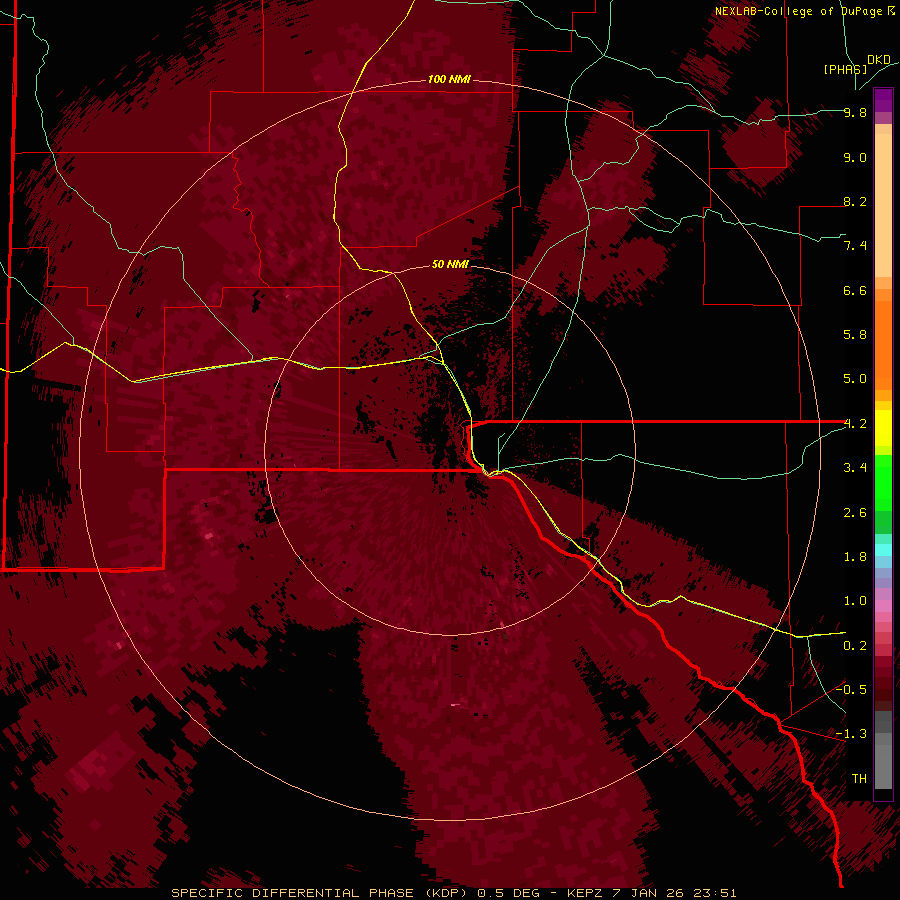Click the 1.8 legend value
This screenshot has width=900, height=900.
pyautogui.click(x=855, y=557)
